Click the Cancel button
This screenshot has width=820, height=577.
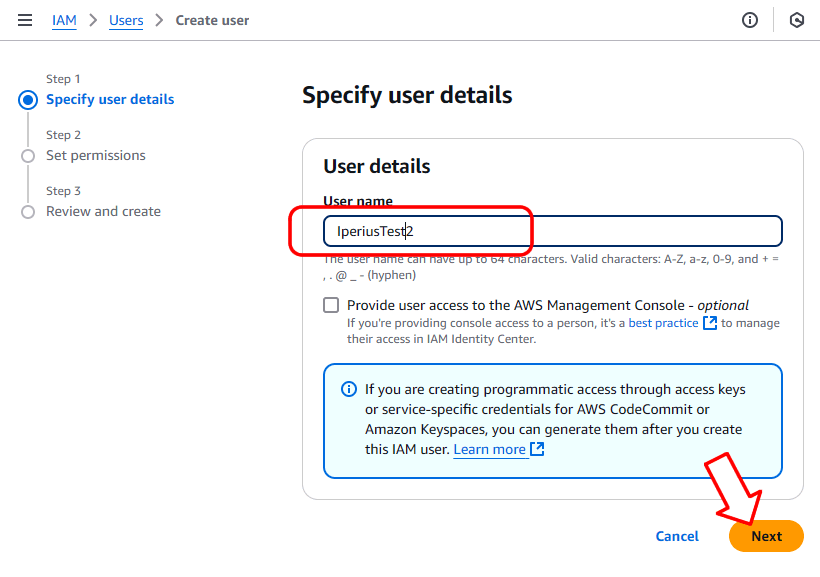pyautogui.click(x=677, y=536)
